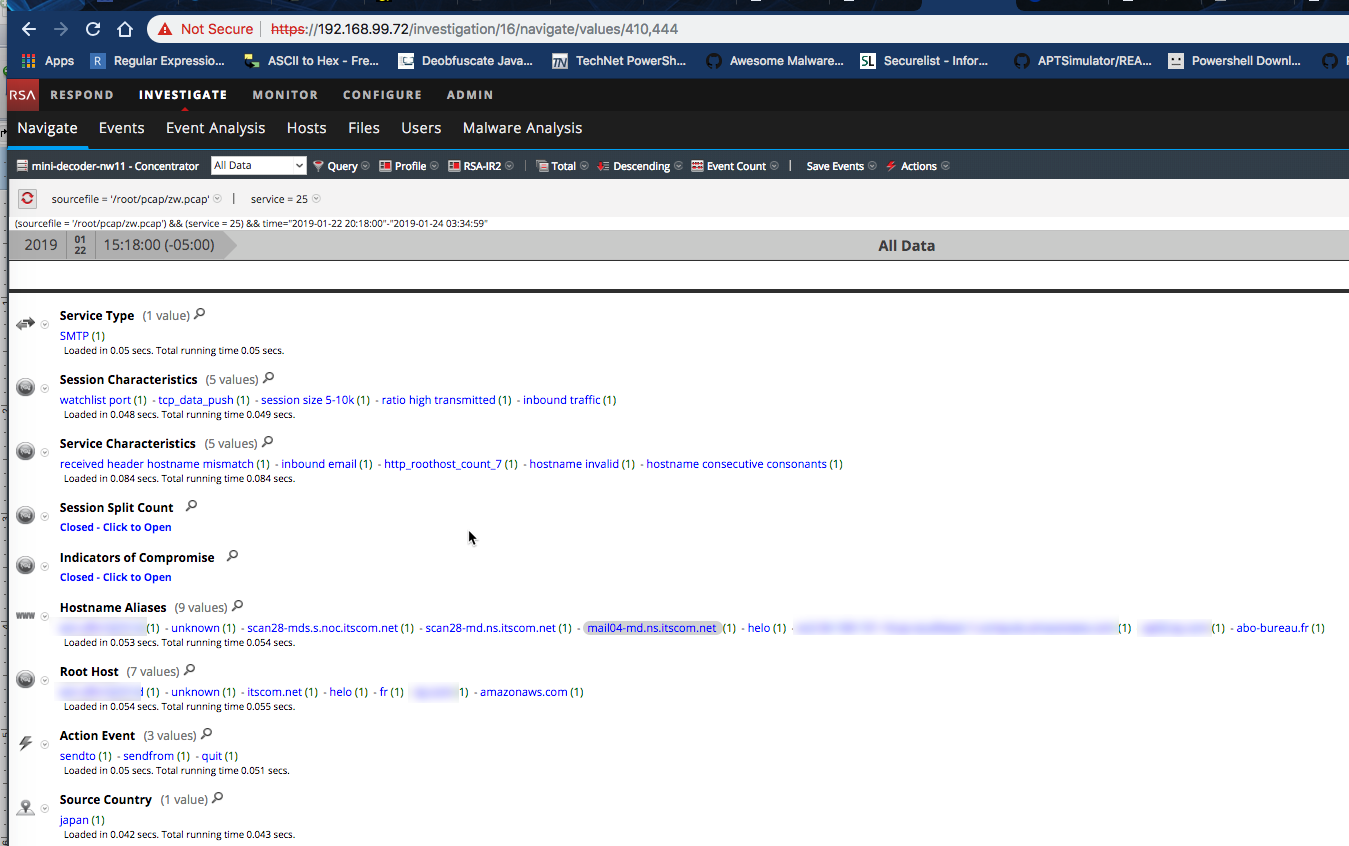
Task: Click the SMTP service type value
Action: [x=74, y=336]
